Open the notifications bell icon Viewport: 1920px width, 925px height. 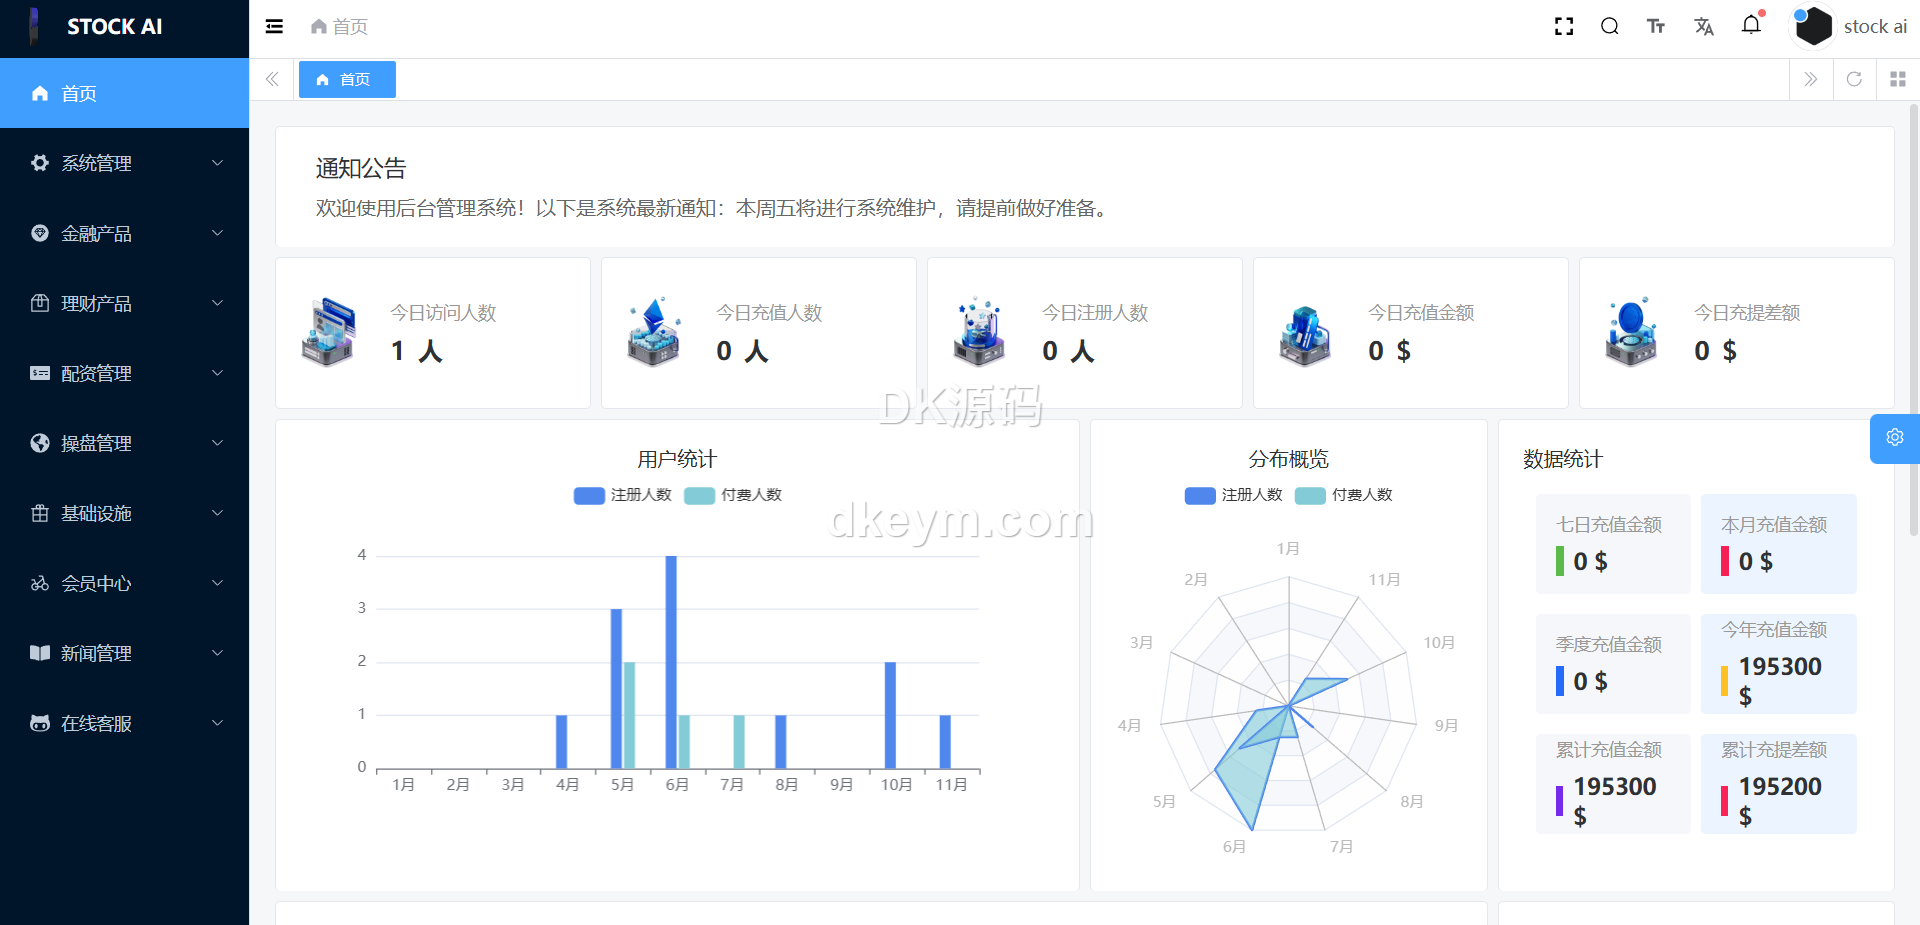click(x=1751, y=25)
